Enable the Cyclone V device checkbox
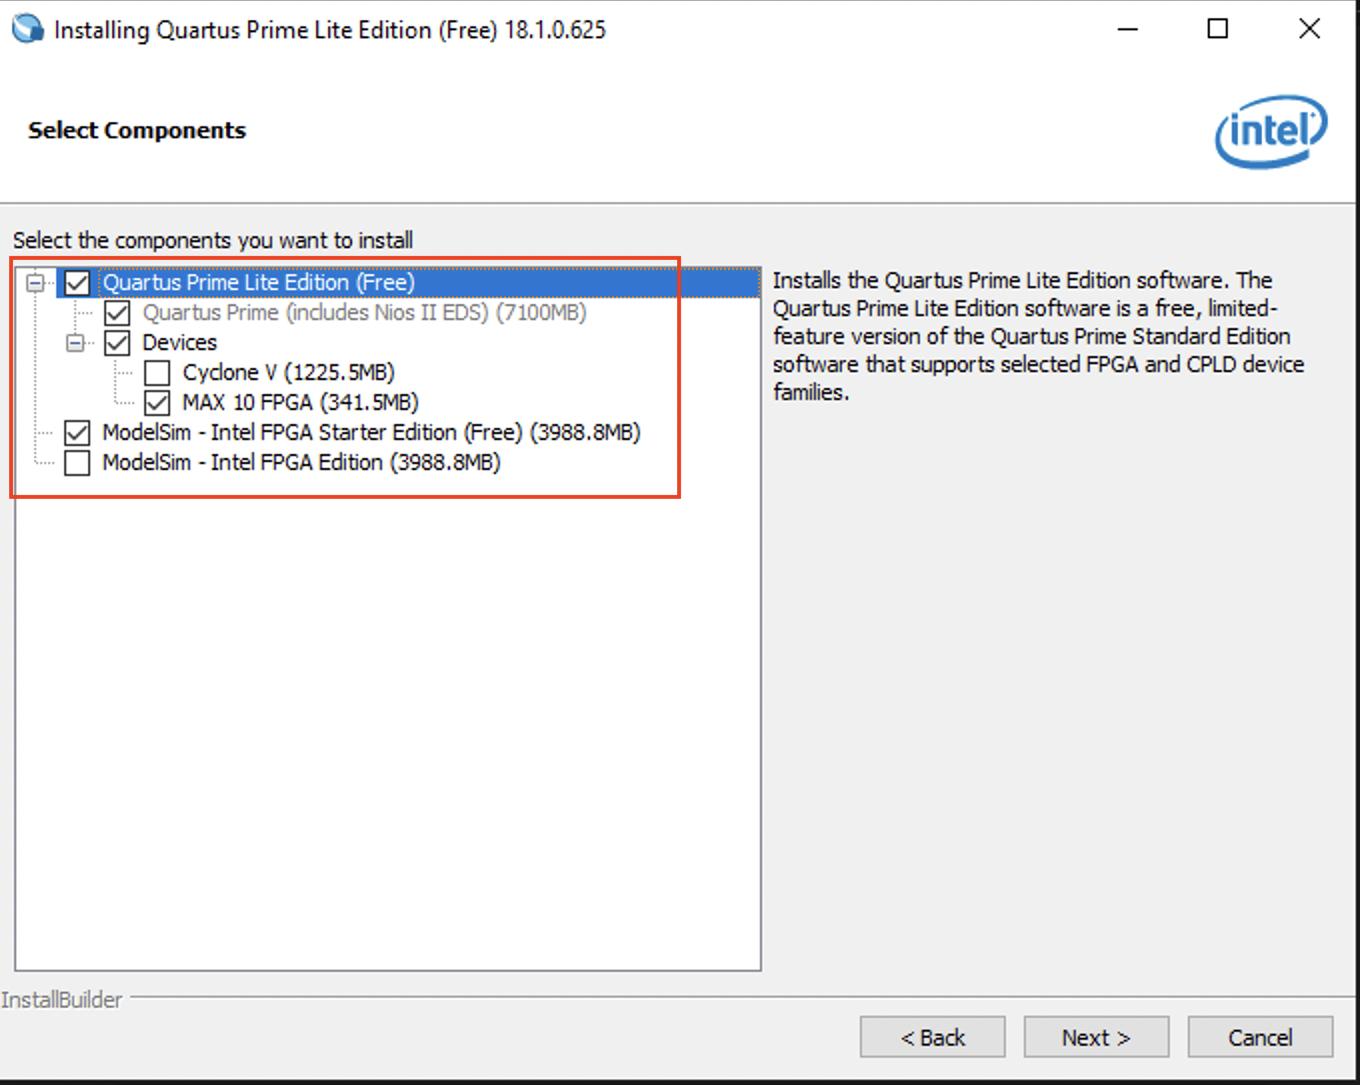The height and width of the screenshot is (1085, 1360). [157, 373]
